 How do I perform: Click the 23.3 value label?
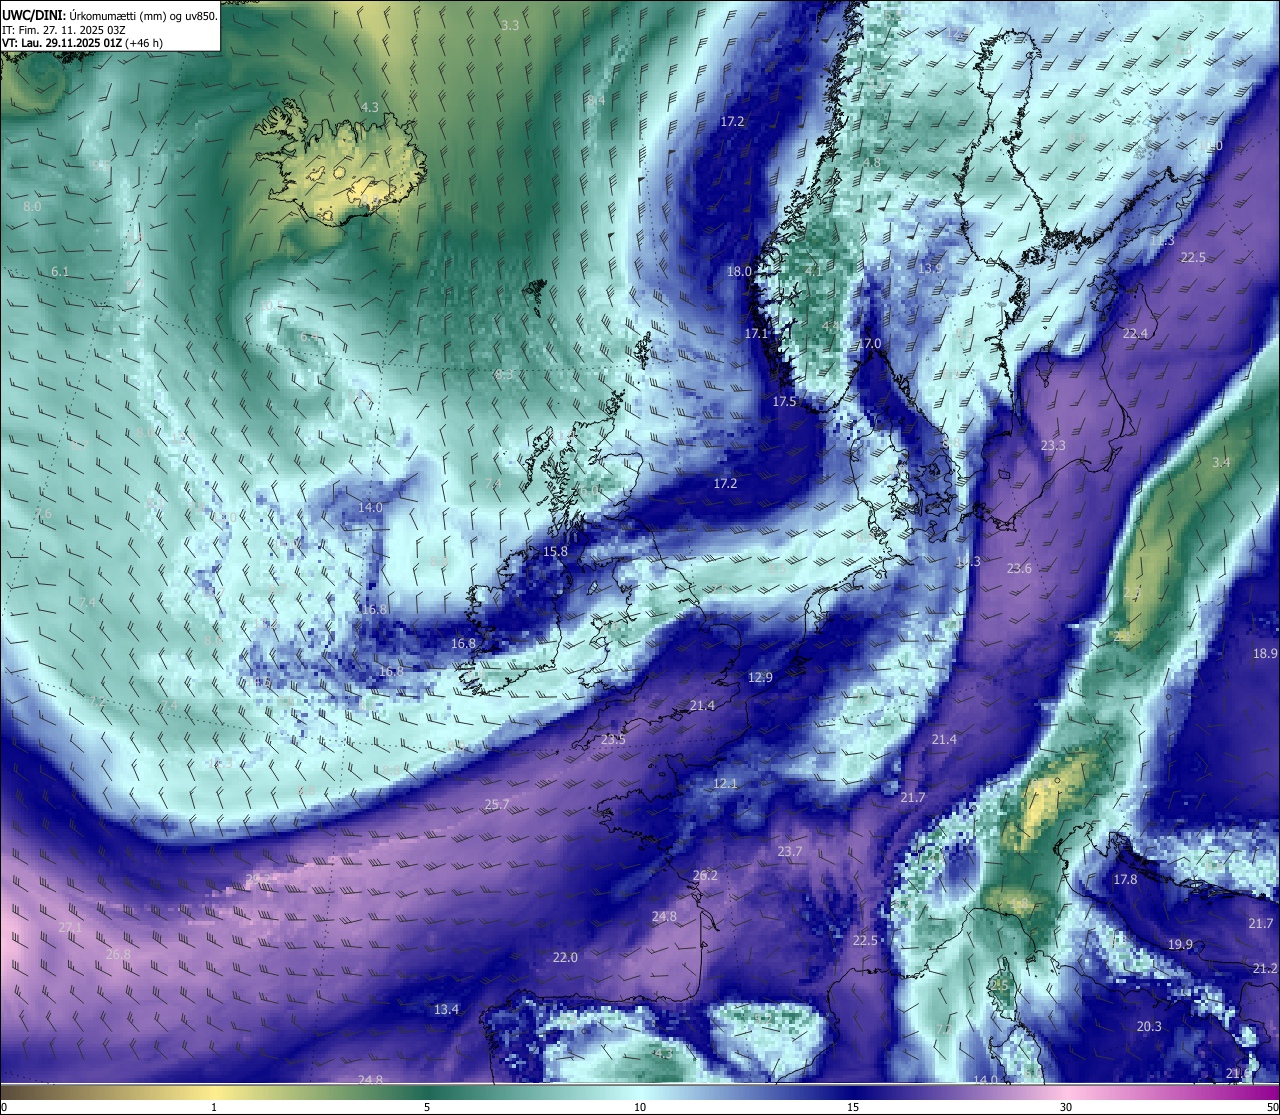click(x=1053, y=446)
